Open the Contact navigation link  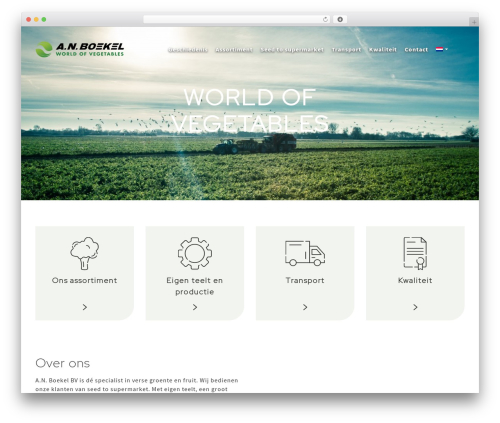(416, 50)
